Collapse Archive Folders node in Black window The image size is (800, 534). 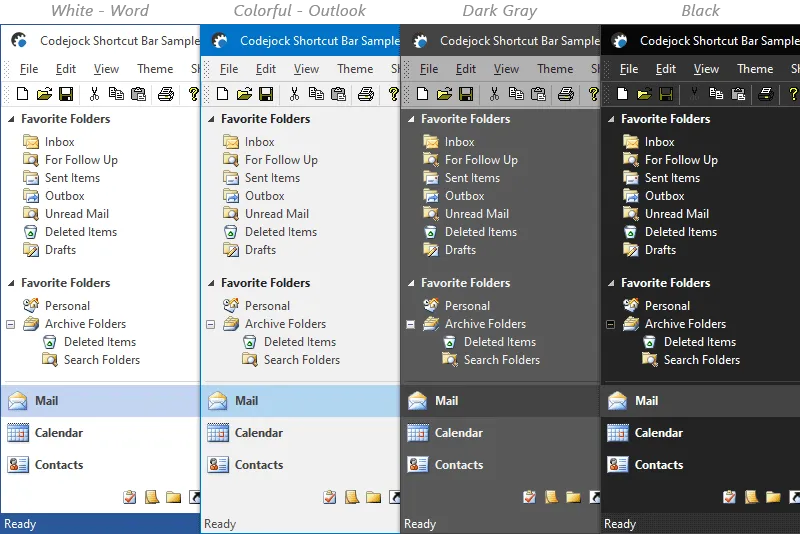(x=610, y=324)
